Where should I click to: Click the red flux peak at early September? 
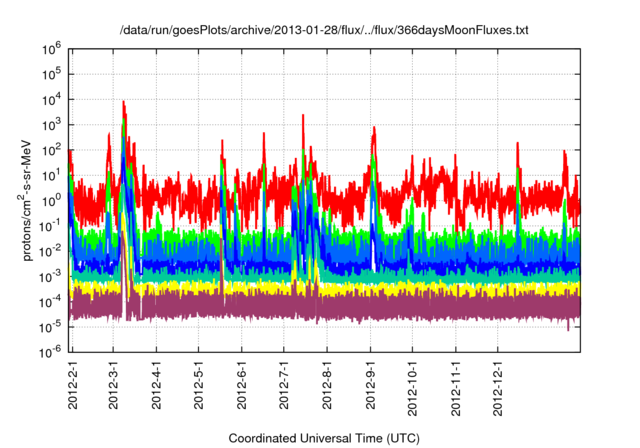374,137
